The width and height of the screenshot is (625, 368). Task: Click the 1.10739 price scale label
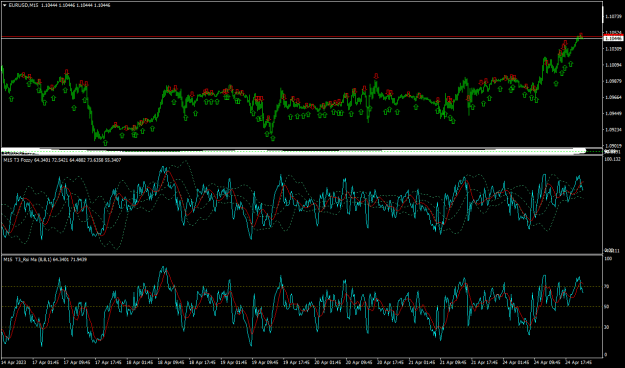click(x=613, y=16)
